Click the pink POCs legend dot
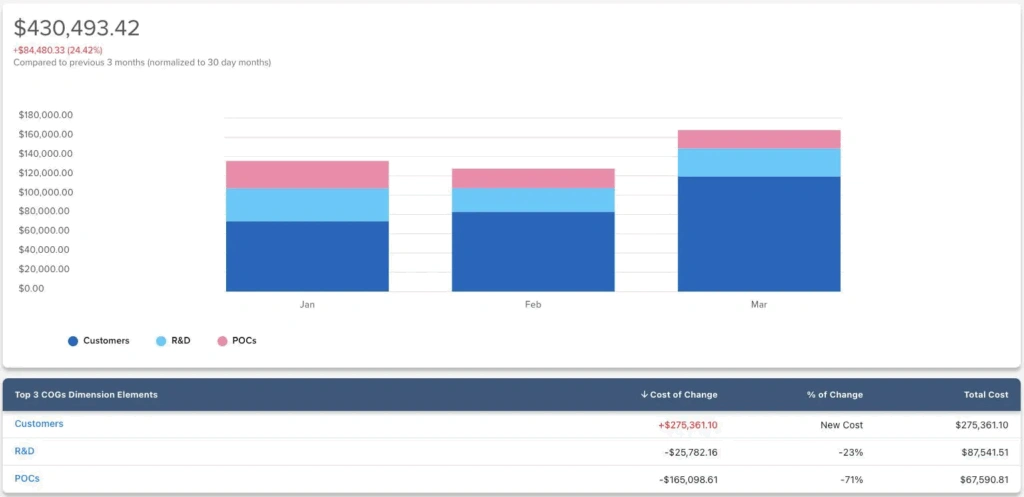This screenshot has width=1024, height=497. coord(222,341)
